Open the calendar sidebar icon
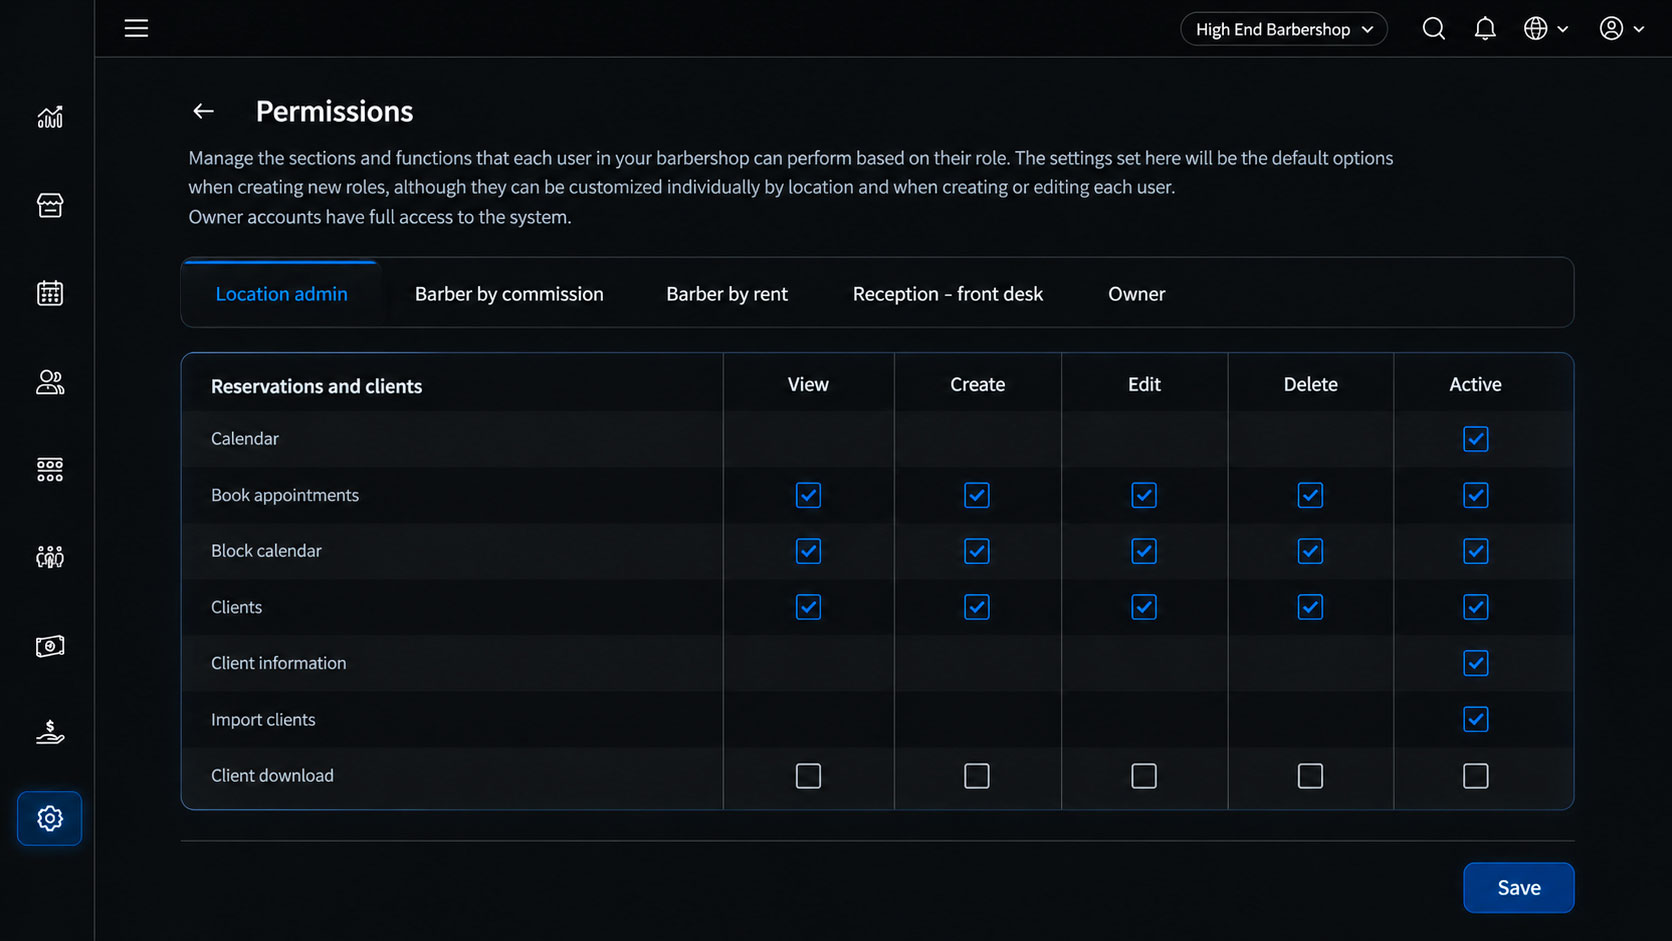Viewport: 1672px width, 941px height. (x=50, y=293)
